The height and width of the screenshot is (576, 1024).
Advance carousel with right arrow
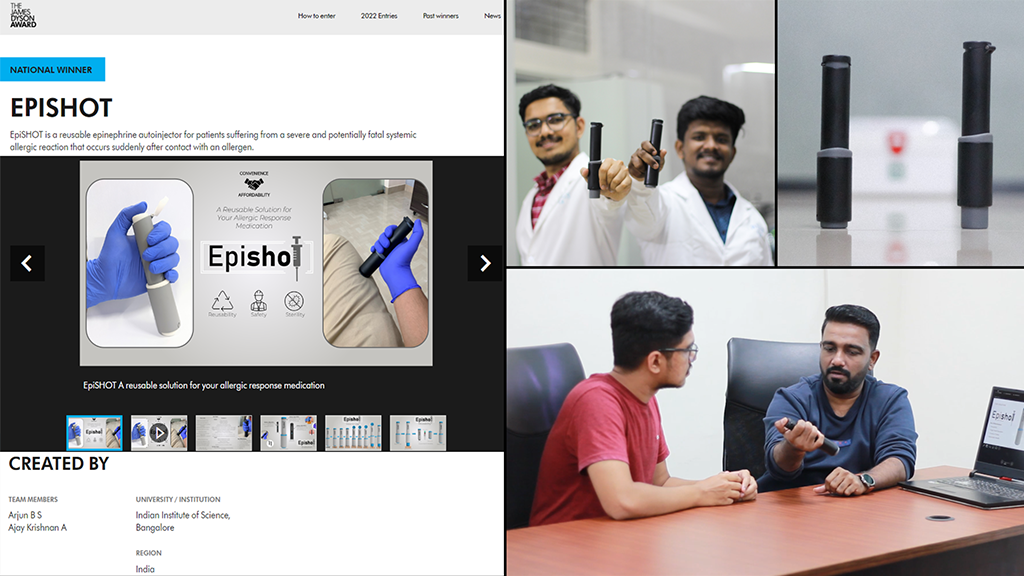[x=485, y=263]
